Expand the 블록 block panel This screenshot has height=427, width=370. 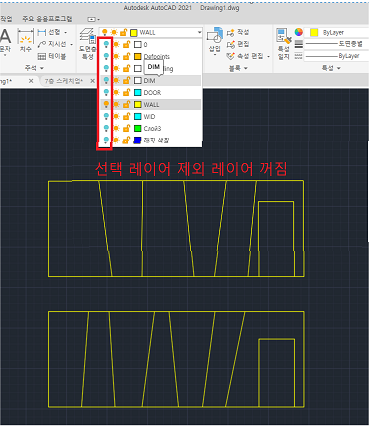tap(238, 68)
